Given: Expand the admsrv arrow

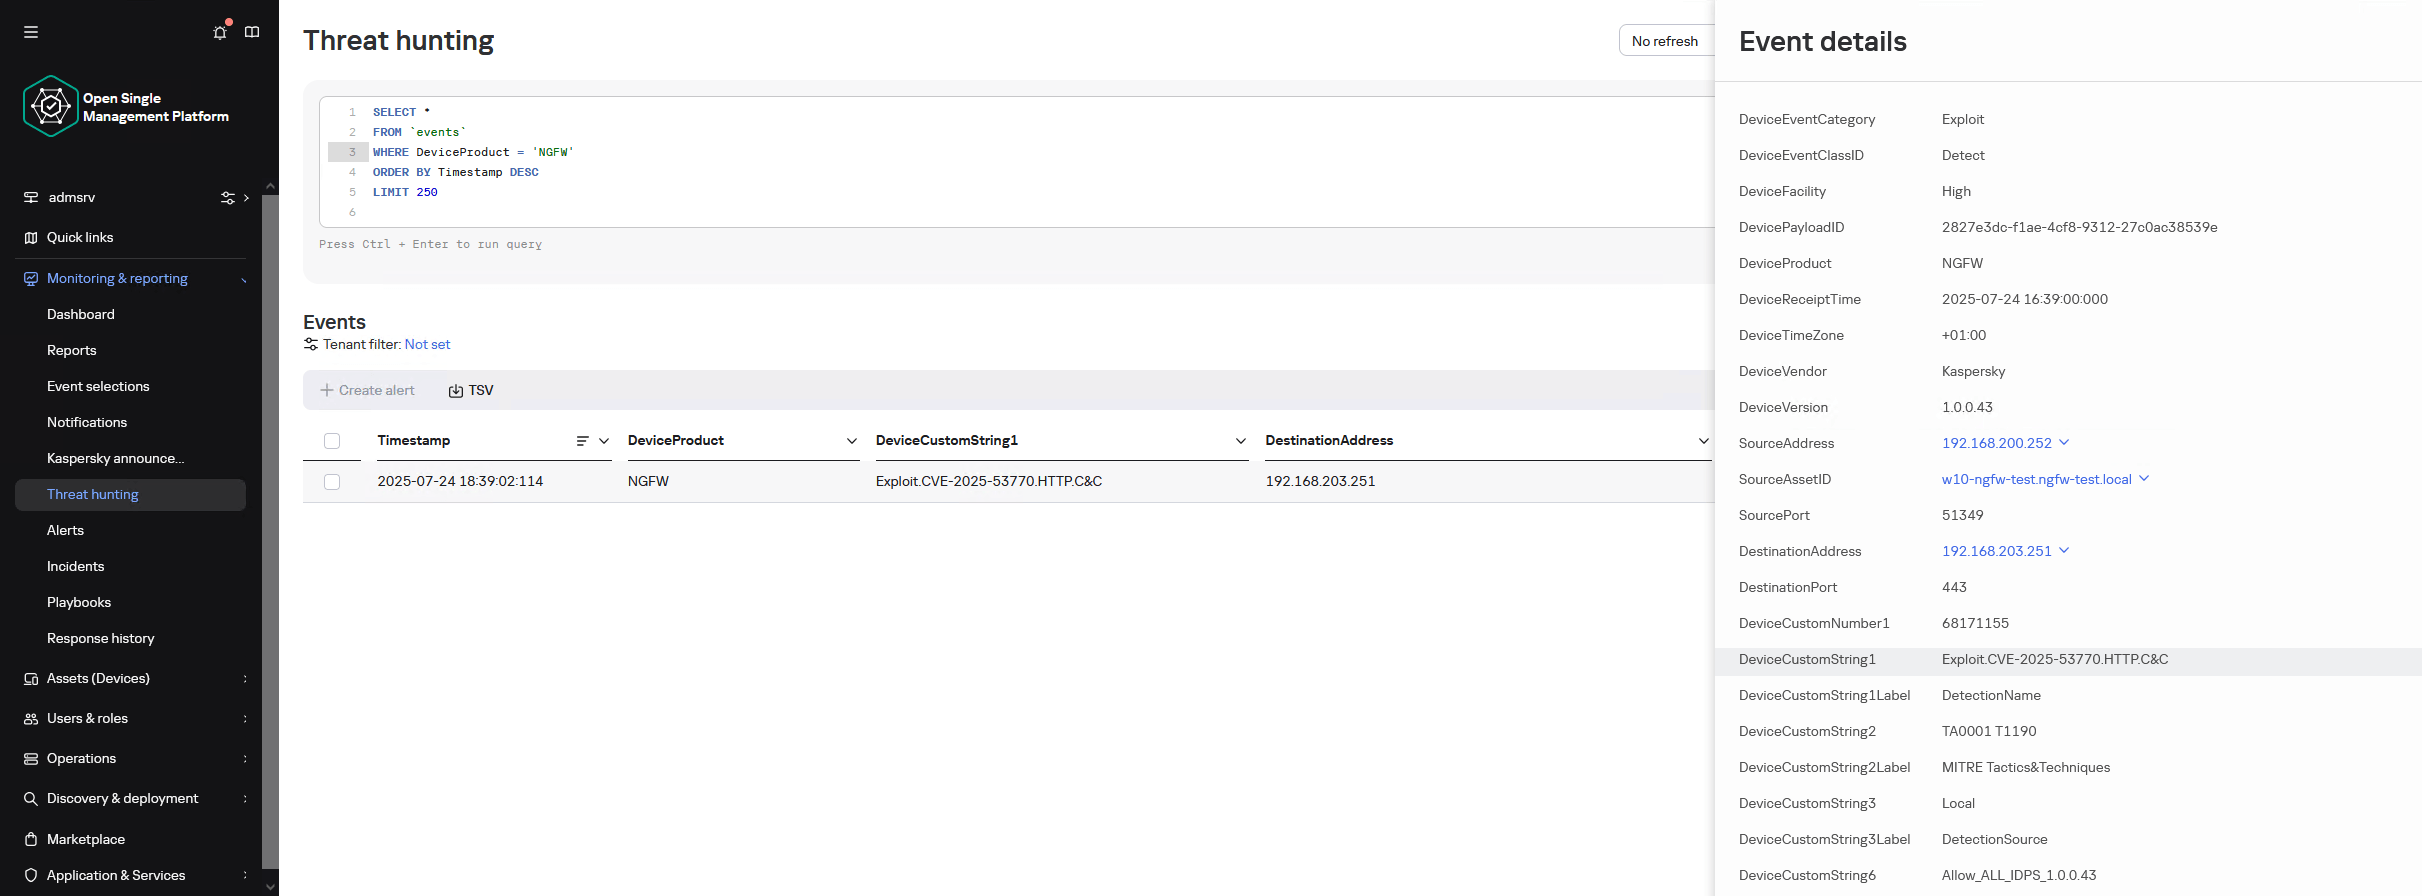Looking at the screenshot, I should (x=246, y=198).
